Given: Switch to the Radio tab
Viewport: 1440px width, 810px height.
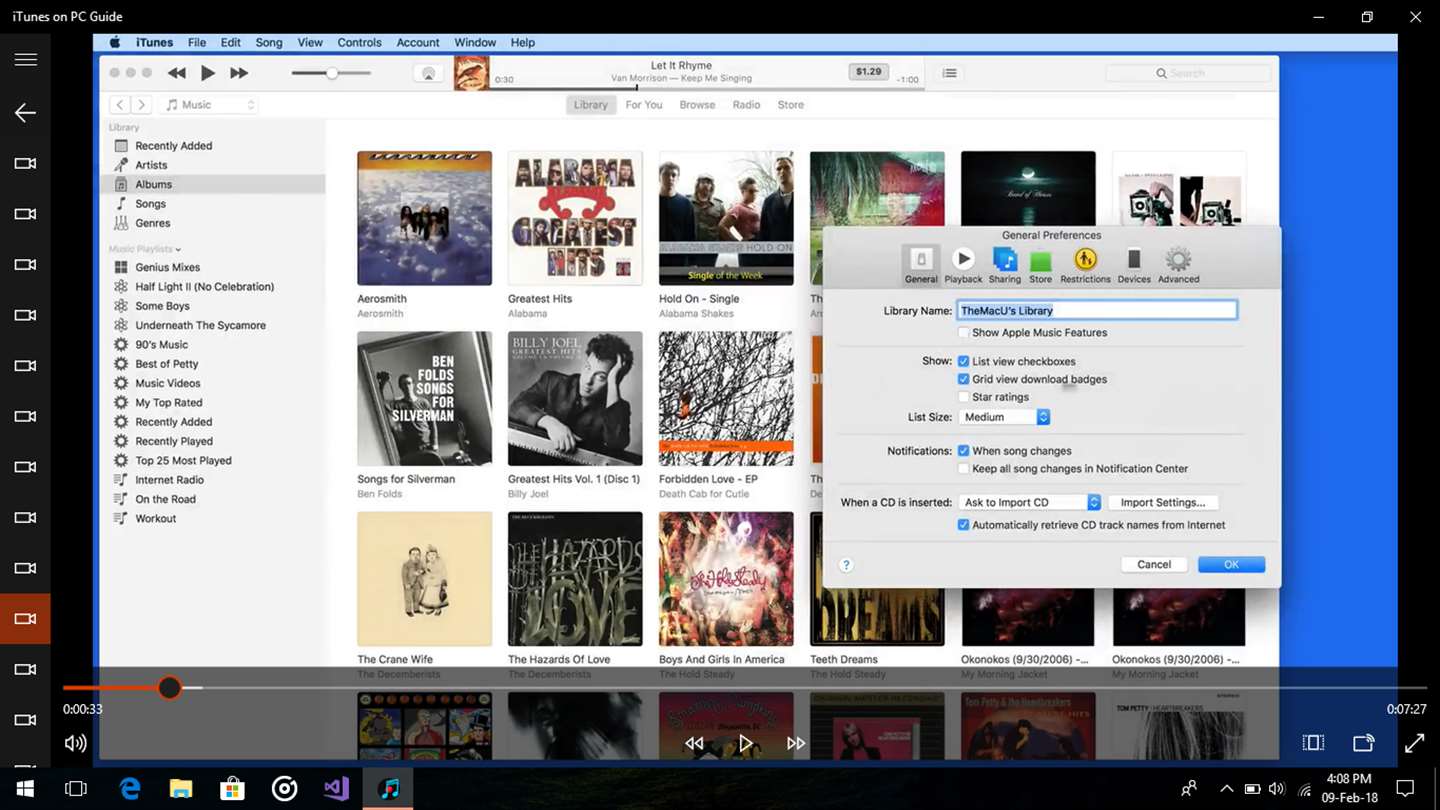Looking at the screenshot, I should (x=746, y=105).
